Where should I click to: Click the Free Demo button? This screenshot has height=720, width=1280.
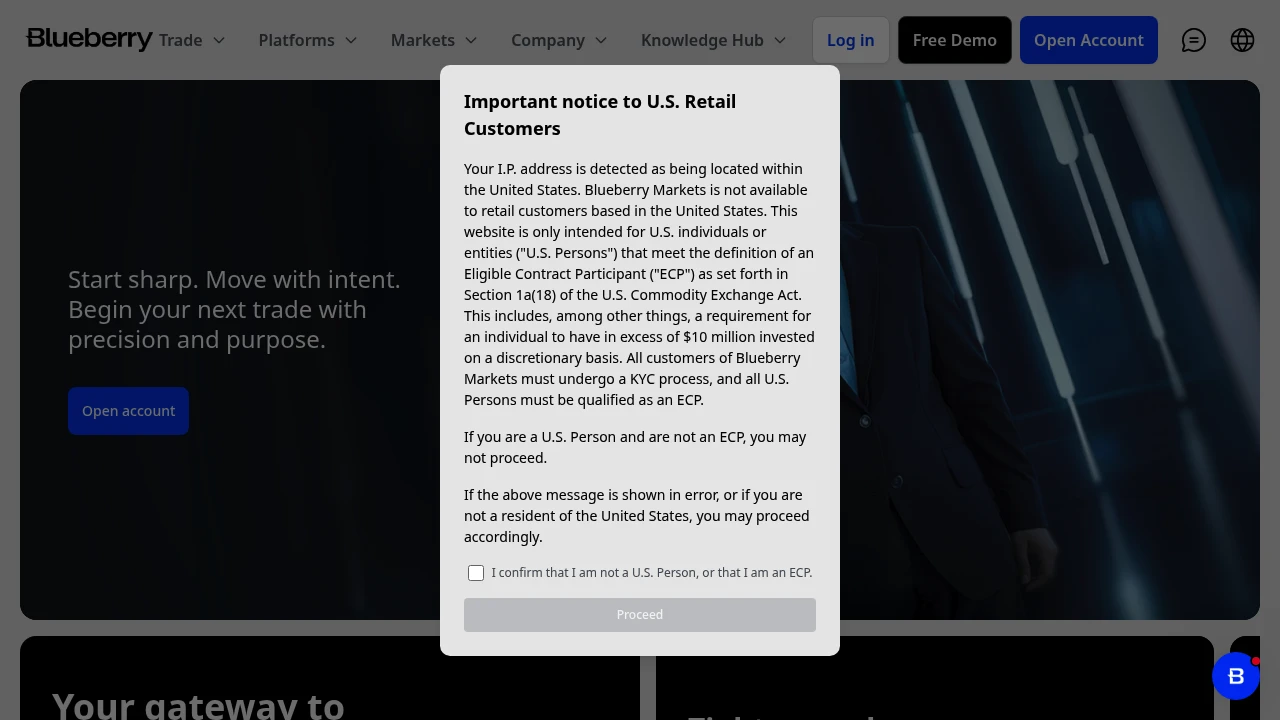tap(955, 40)
